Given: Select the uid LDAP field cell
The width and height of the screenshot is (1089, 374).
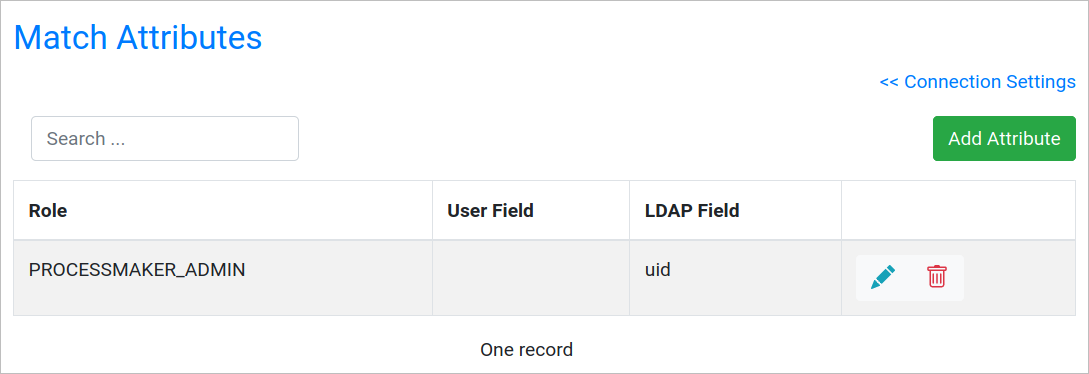Looking at the screenshot, I should [735, 278].
